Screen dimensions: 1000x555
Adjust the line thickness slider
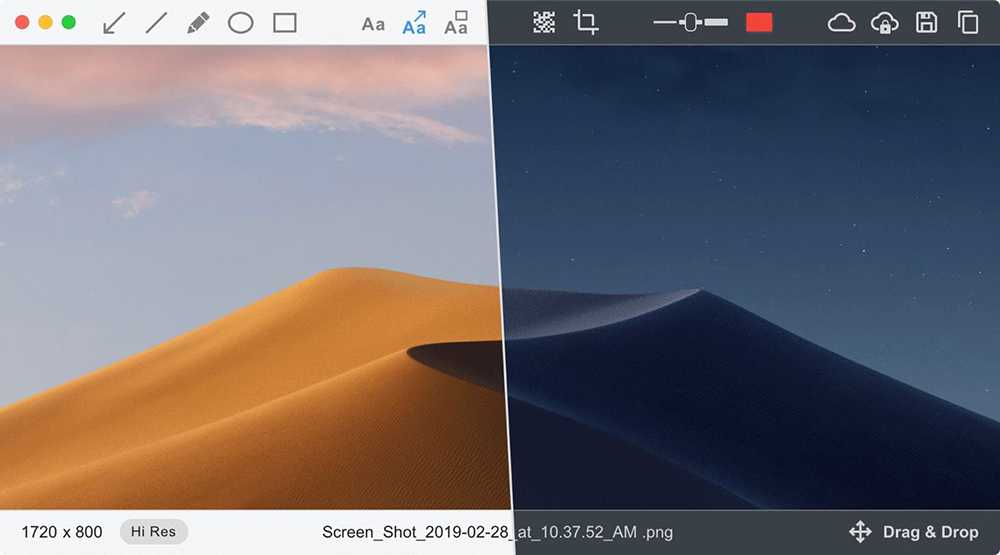(x=690, y=22)
